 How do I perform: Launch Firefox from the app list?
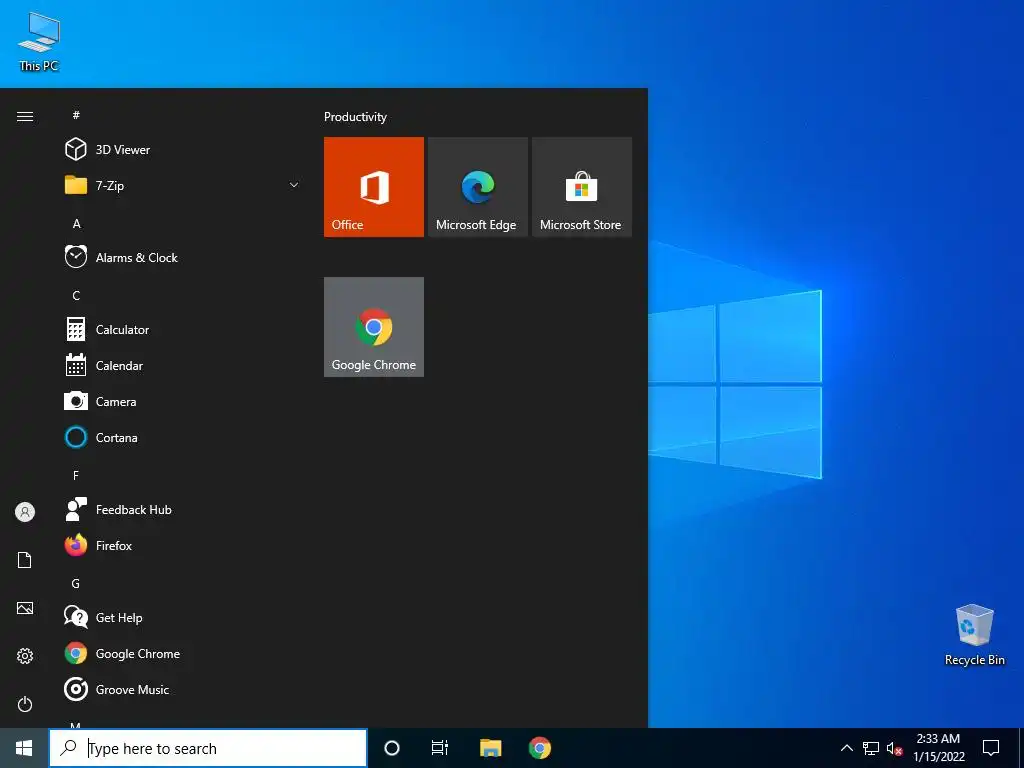[x=183, y=545]
